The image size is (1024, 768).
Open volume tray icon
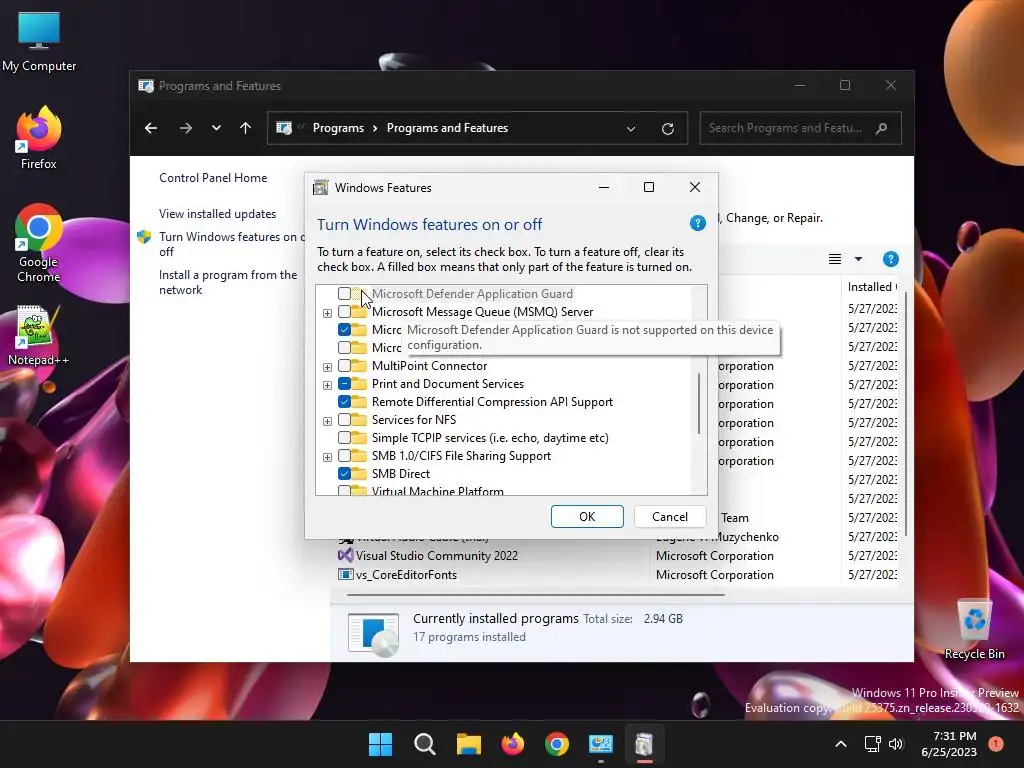coord(896,744)
